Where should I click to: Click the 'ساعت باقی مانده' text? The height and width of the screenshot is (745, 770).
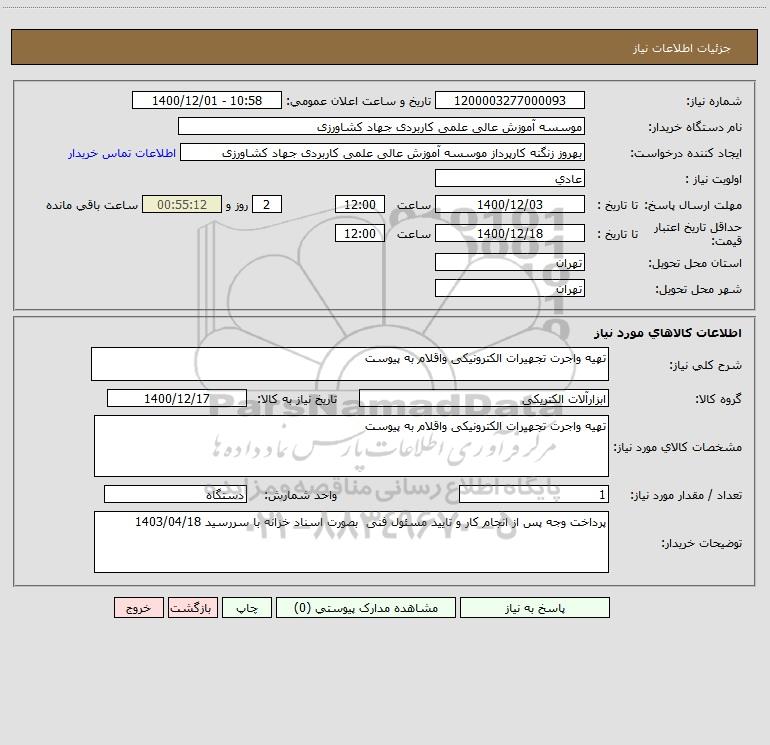click(92, 205)
